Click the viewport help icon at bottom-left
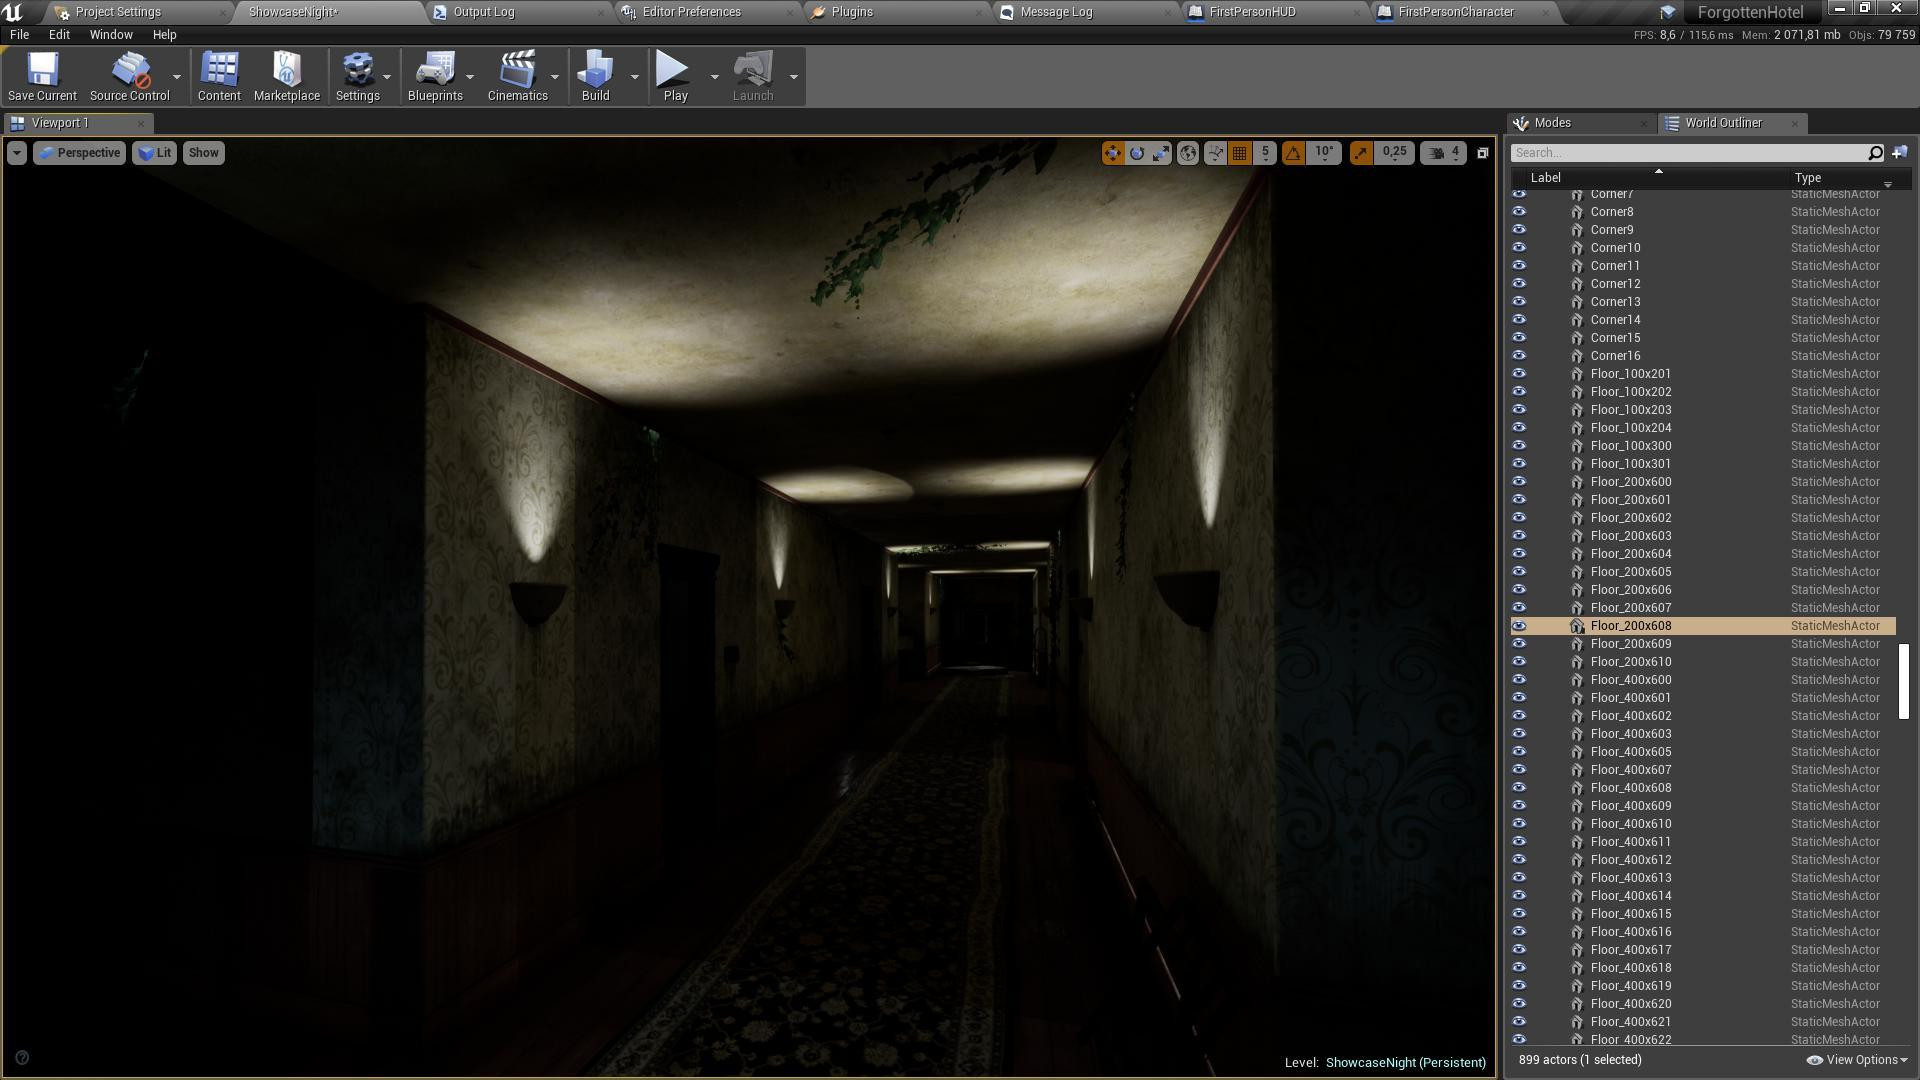 (x=22, y=1058)
